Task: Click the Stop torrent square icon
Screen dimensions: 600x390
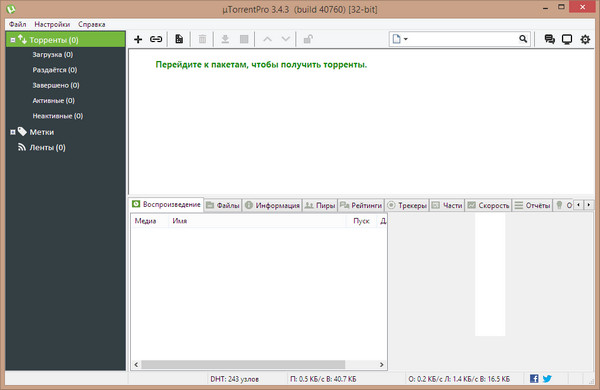Action: [244, 39]
